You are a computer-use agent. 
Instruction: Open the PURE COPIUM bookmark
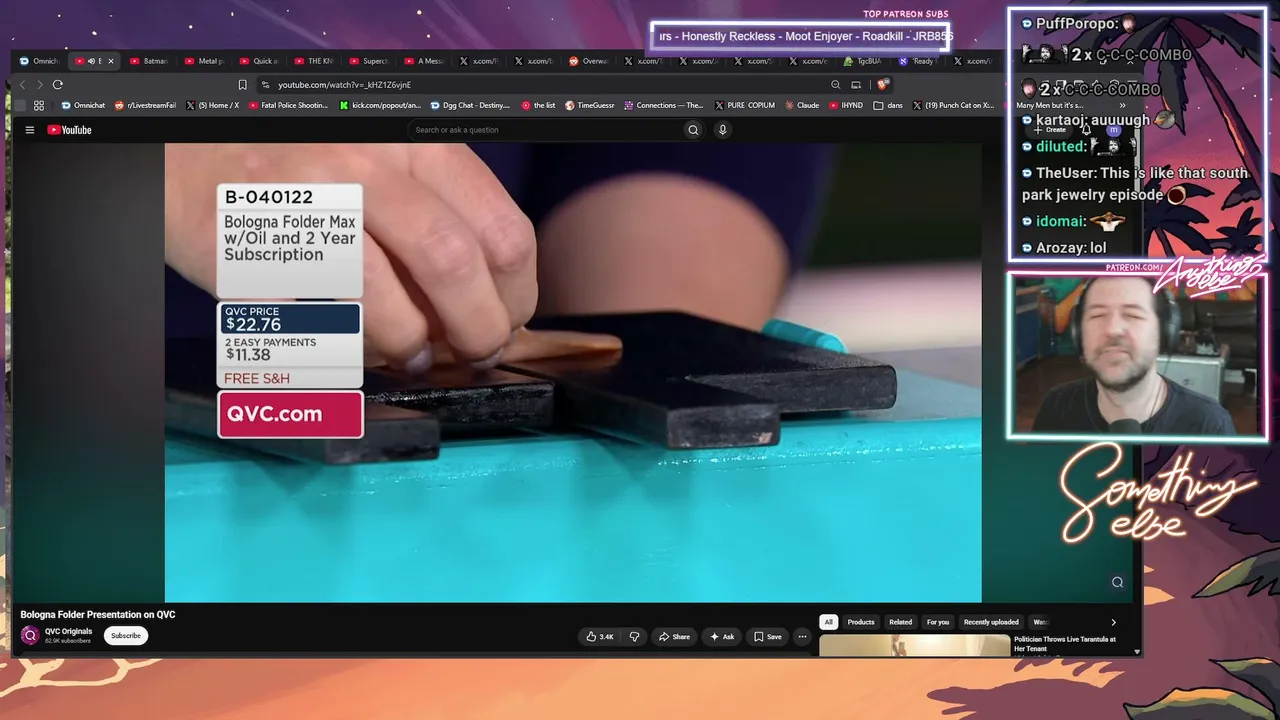(x=745, y=105)
